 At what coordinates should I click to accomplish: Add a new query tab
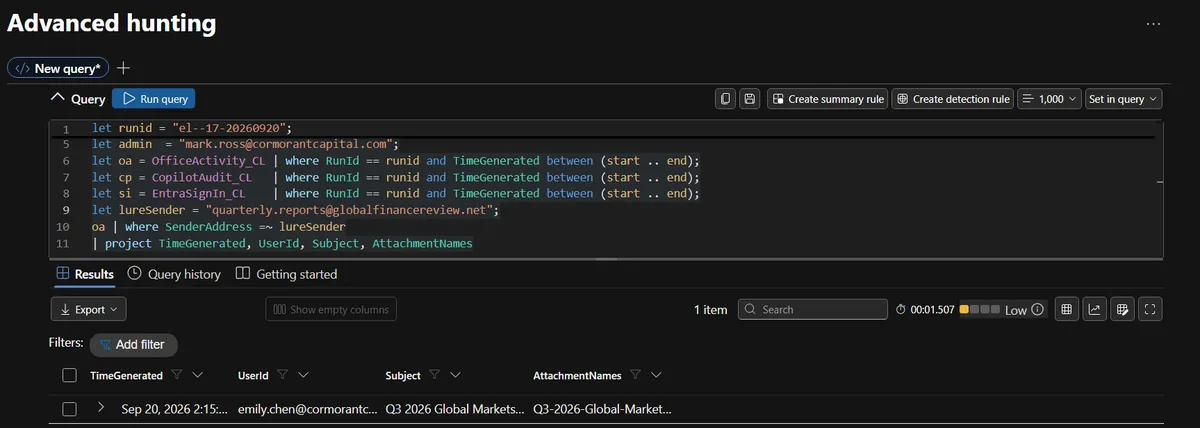124,68
